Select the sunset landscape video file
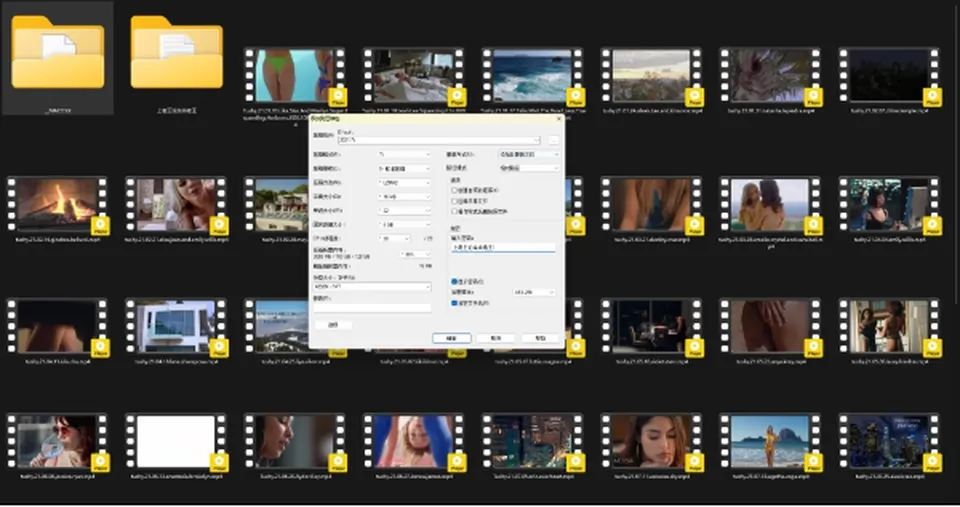960x507 pixels. [x=651, y=76]
